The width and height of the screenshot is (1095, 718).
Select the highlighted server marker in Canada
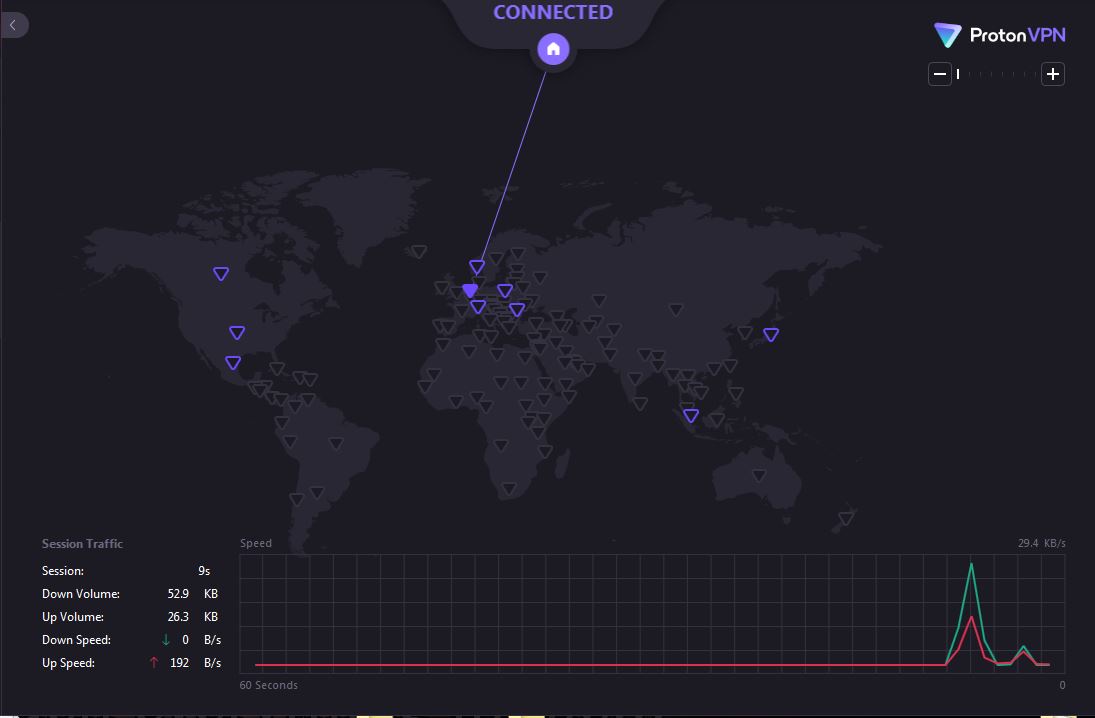[x=221, y=273]
